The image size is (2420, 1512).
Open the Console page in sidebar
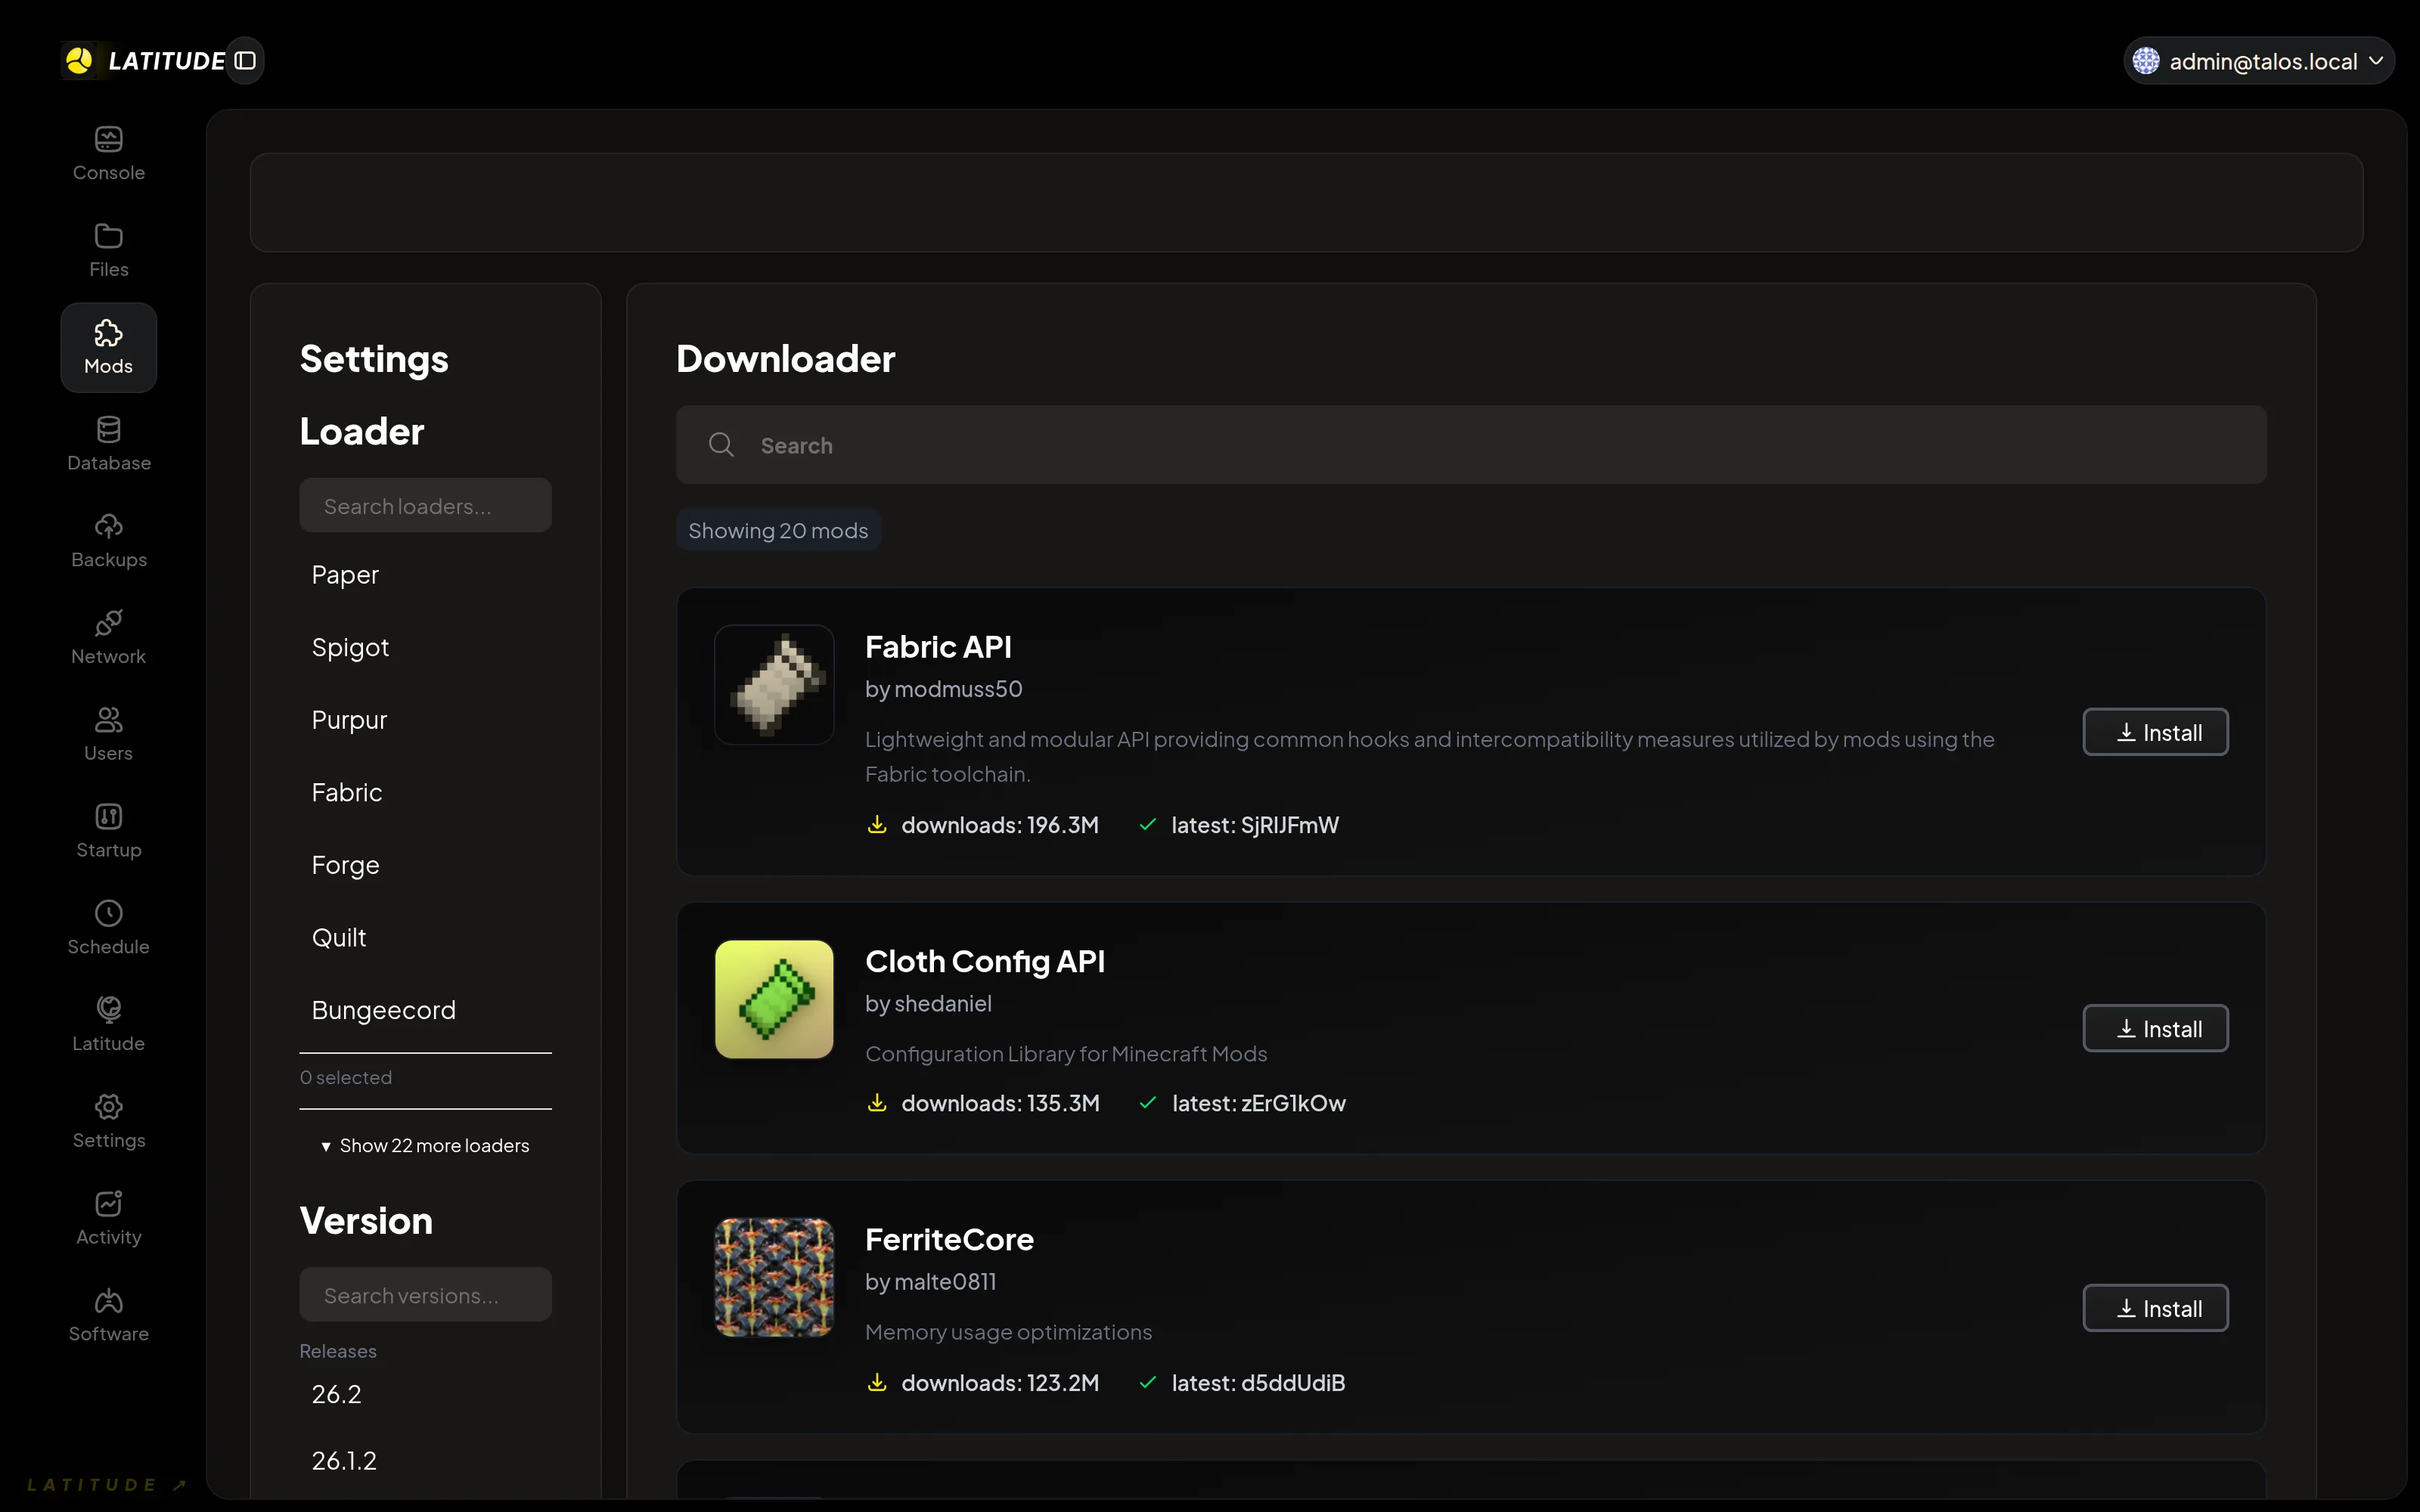point(108,154)
